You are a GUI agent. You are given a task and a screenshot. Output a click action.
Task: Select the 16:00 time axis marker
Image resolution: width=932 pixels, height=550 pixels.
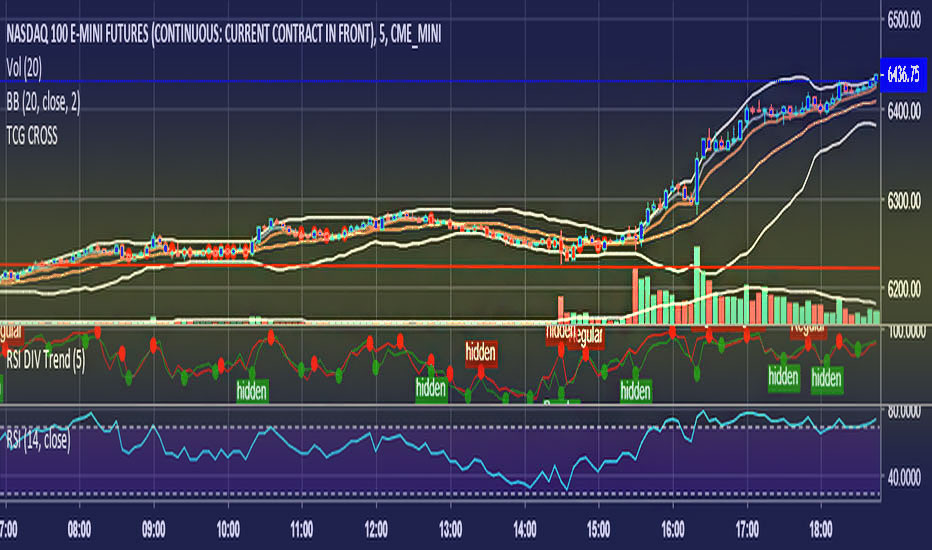click(673, 527)
